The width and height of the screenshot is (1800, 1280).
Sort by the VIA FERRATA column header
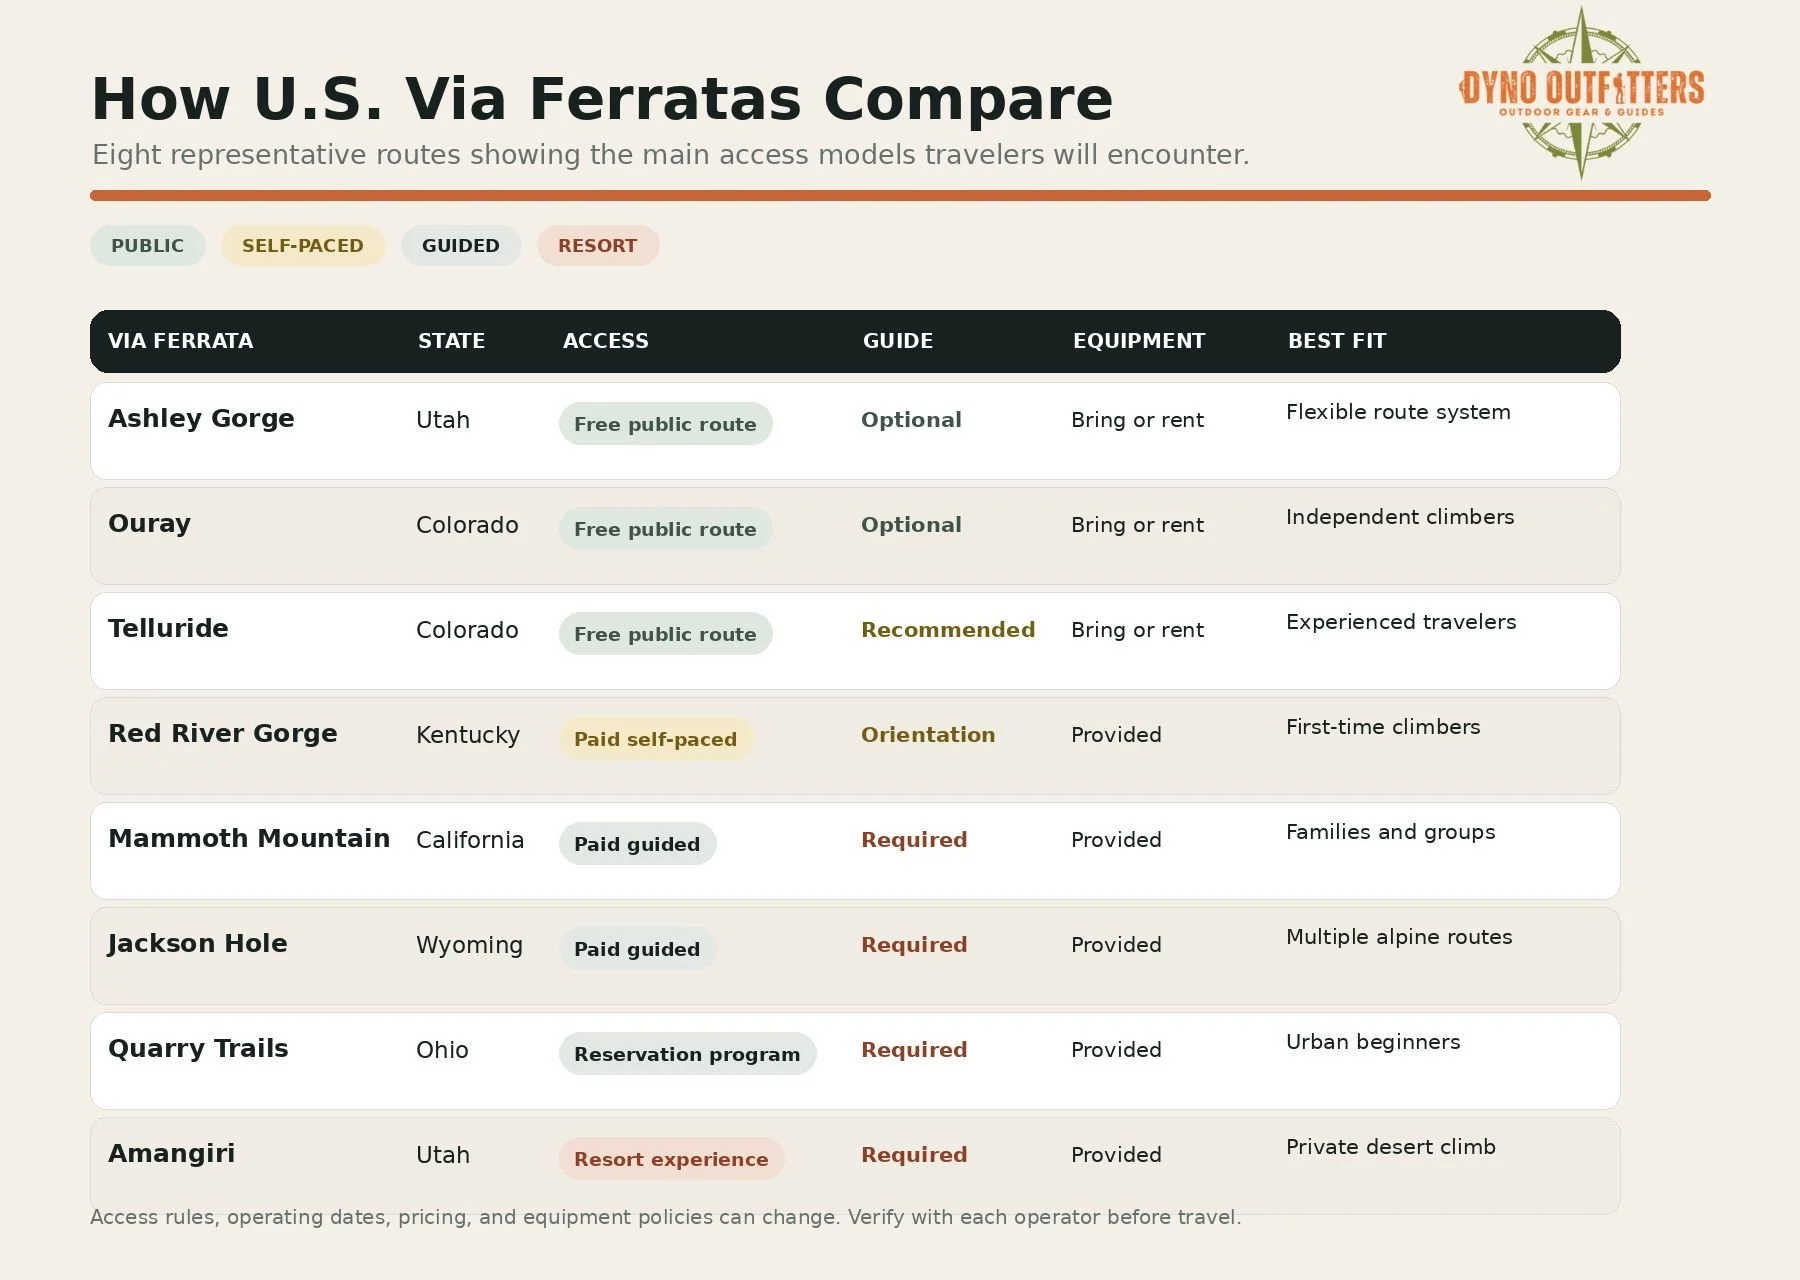pyautogui.click(x=181, y=341)
